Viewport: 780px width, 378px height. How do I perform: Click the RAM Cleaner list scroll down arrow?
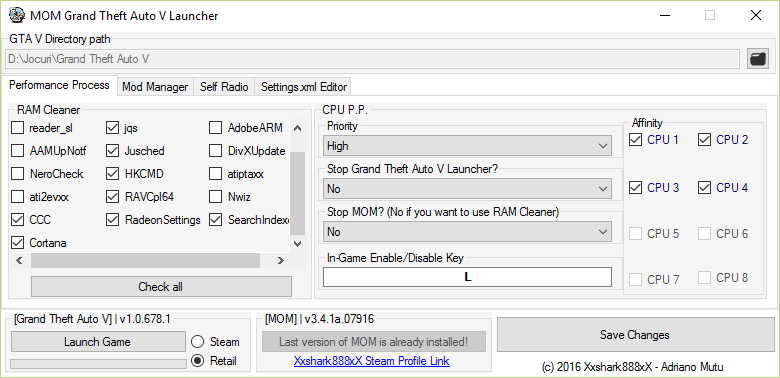click(x=297, y=244)
